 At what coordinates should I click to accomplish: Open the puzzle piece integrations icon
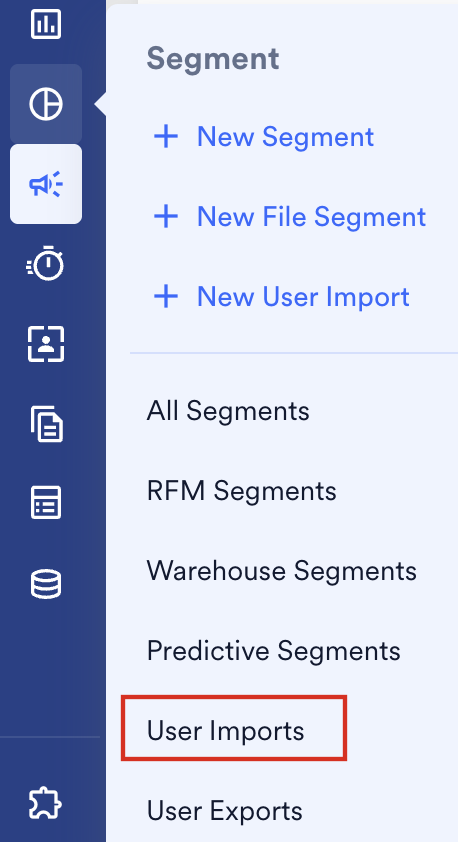[45, 804]
